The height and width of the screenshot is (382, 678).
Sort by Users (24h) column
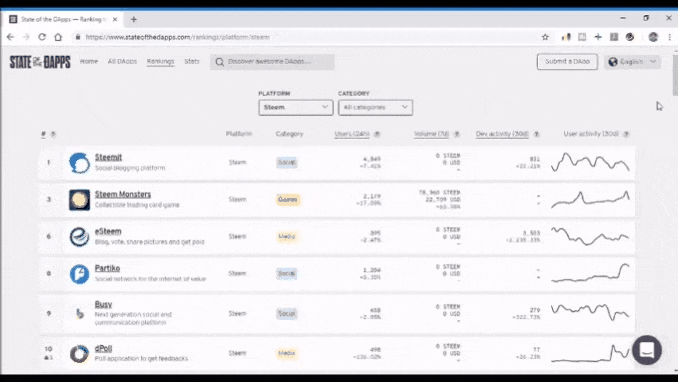click(x=352, y=134)
